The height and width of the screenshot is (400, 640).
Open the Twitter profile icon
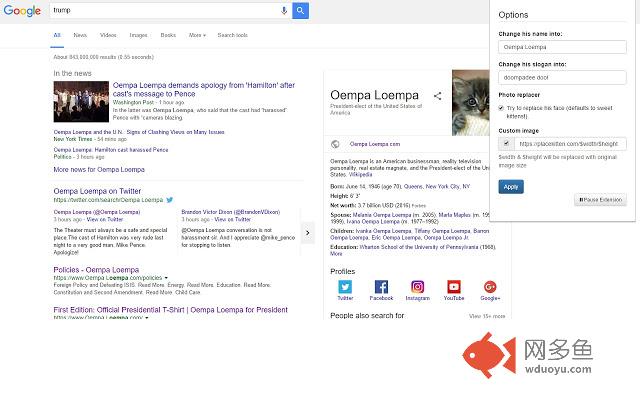(345, 287)
